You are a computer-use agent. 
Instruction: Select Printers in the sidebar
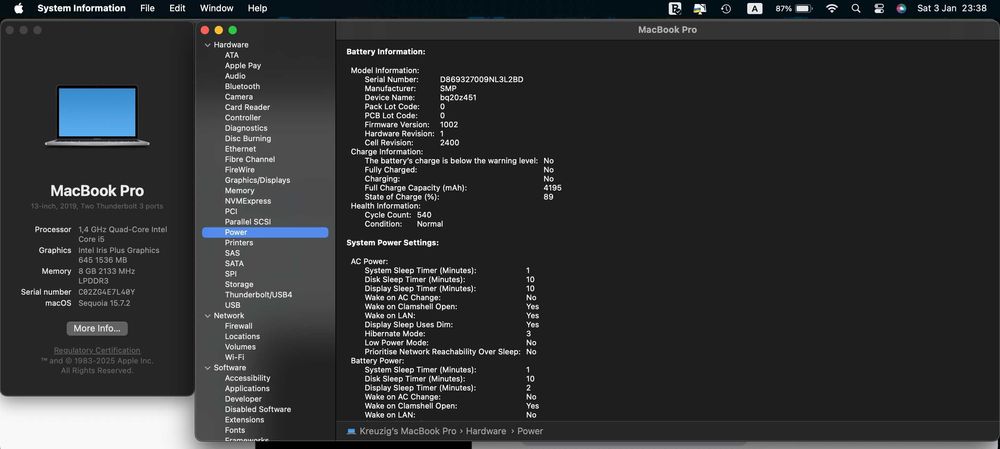[x=239, y=243]
